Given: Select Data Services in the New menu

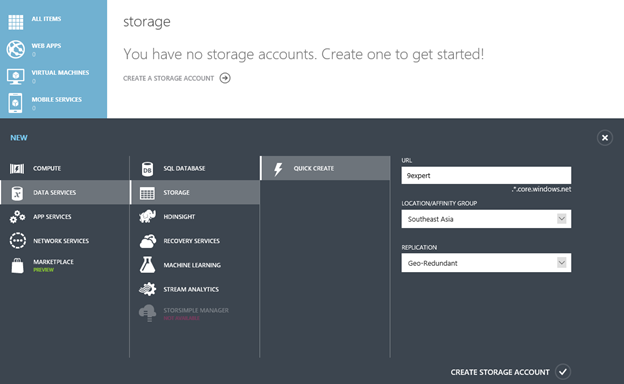Looking at the screenshot, I should point(64,193).
